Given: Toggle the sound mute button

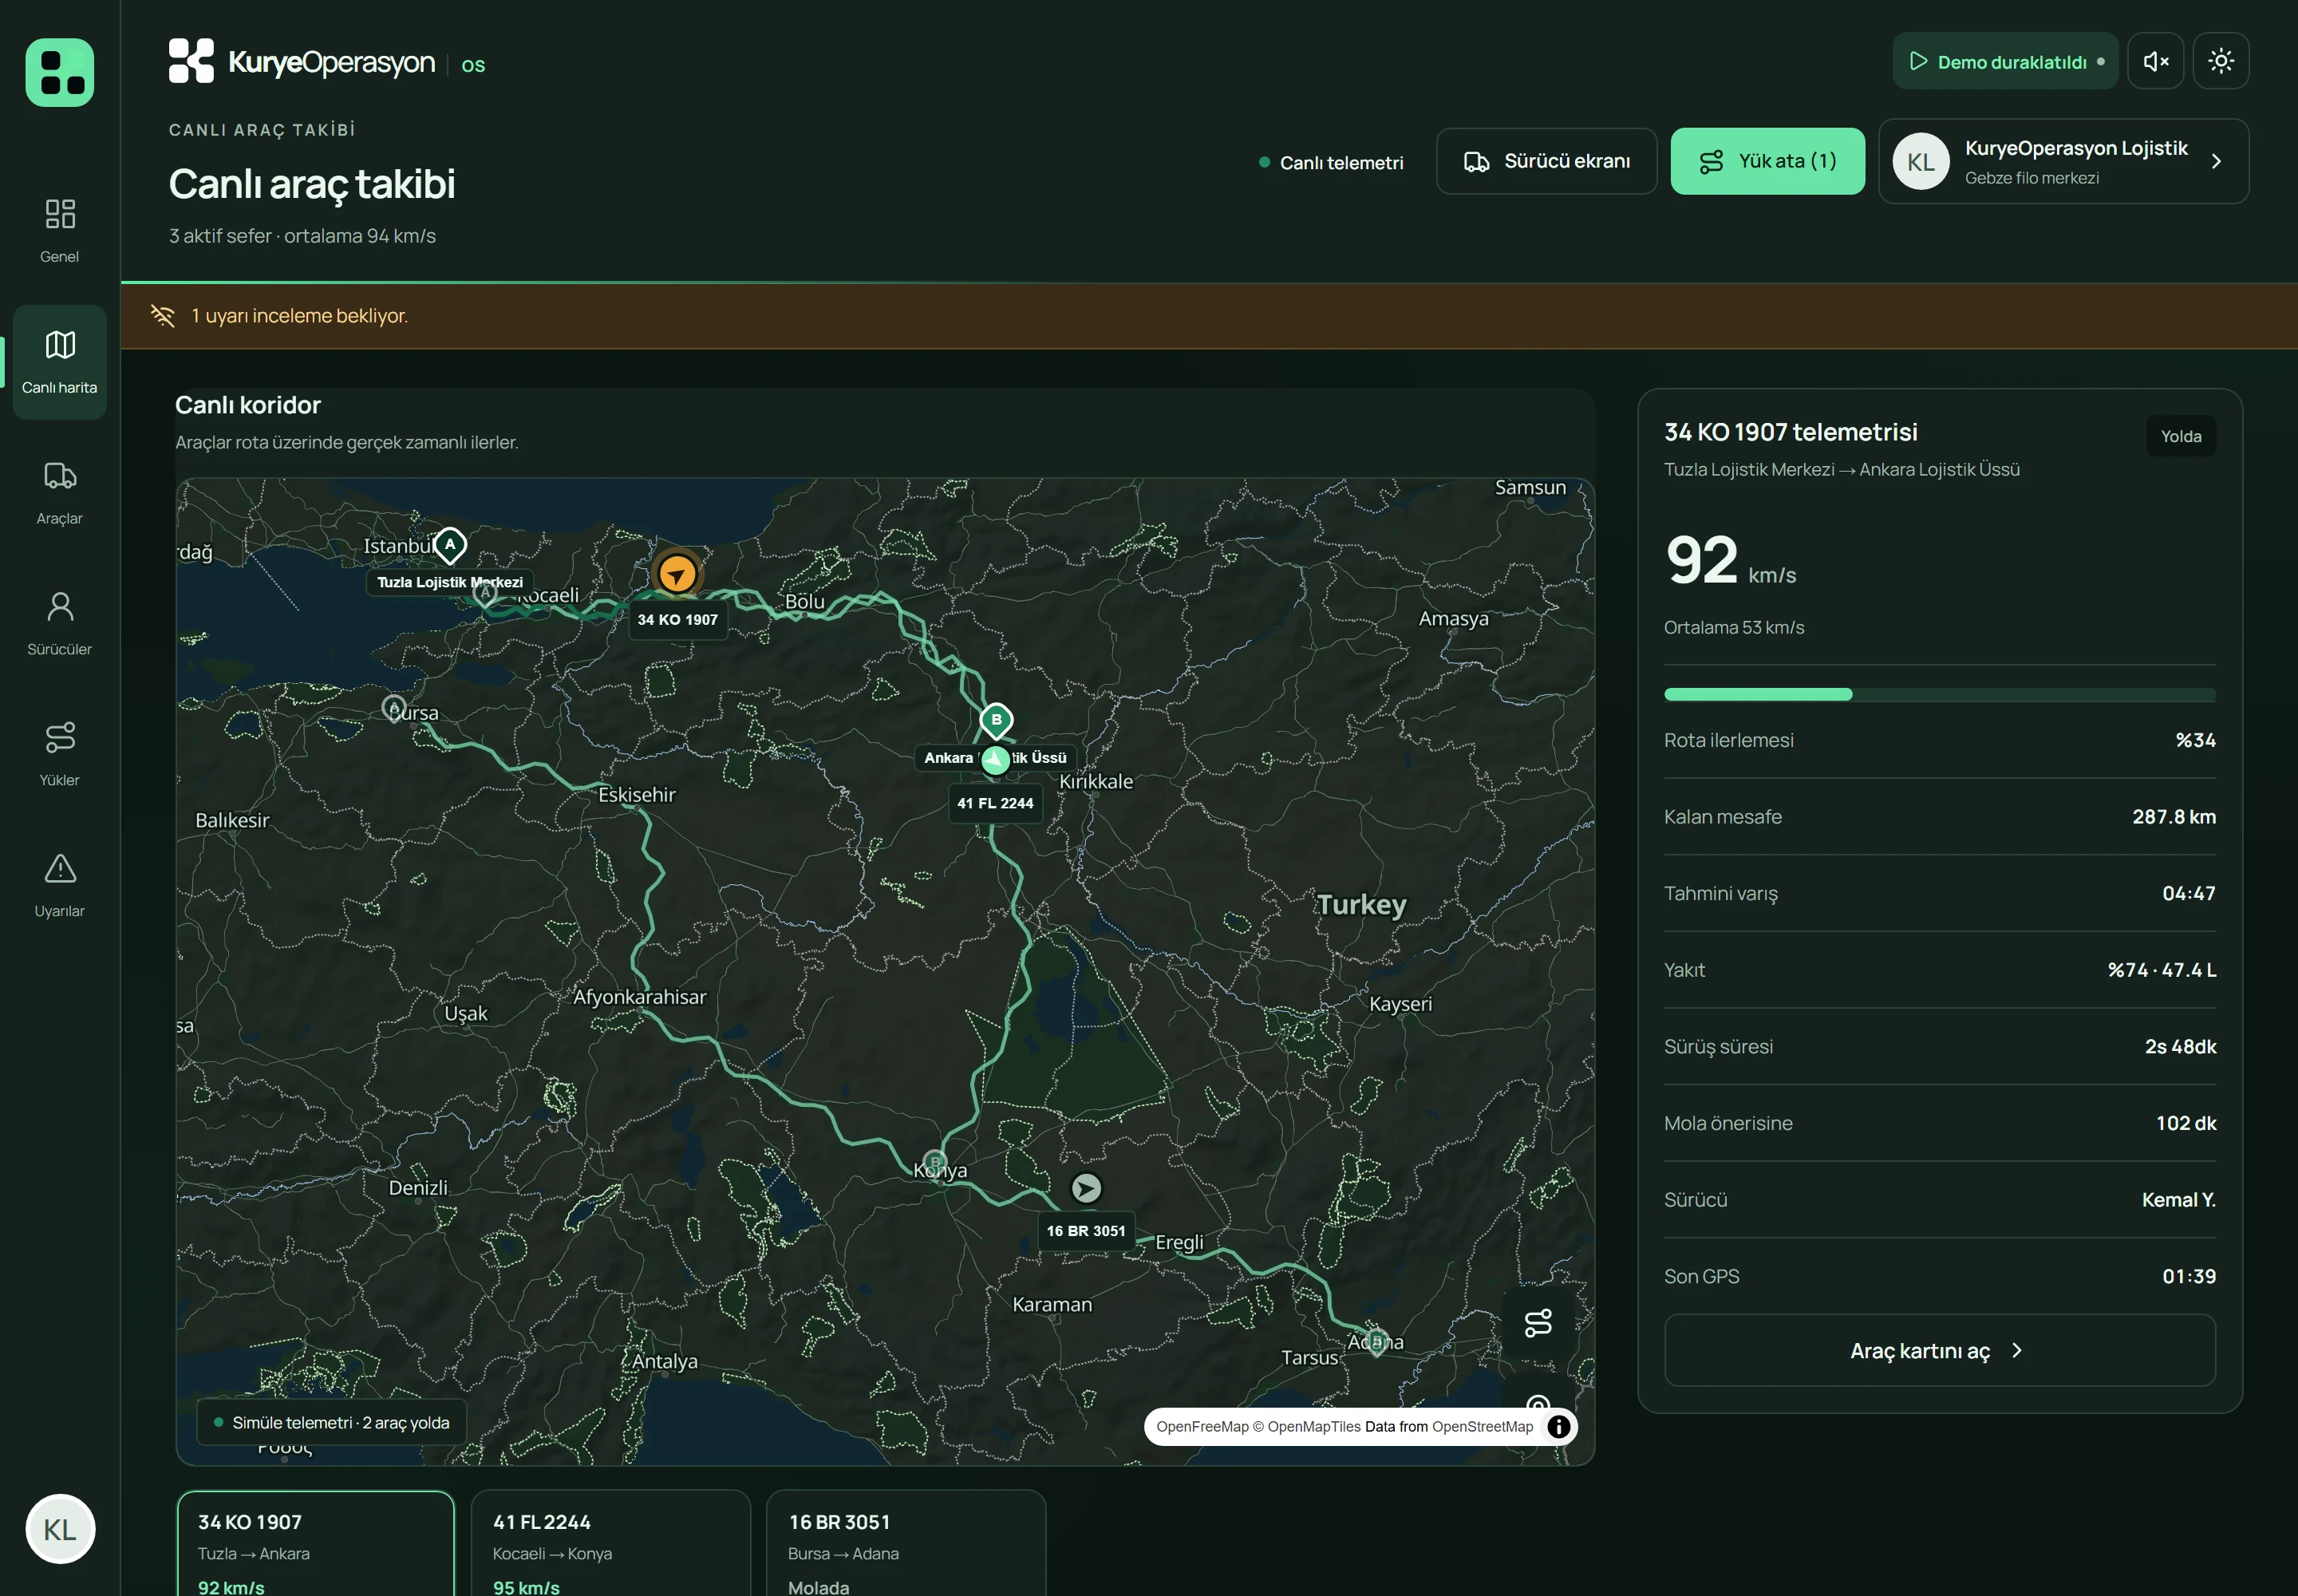Looking at the screenshot, I should [2156, 62].
